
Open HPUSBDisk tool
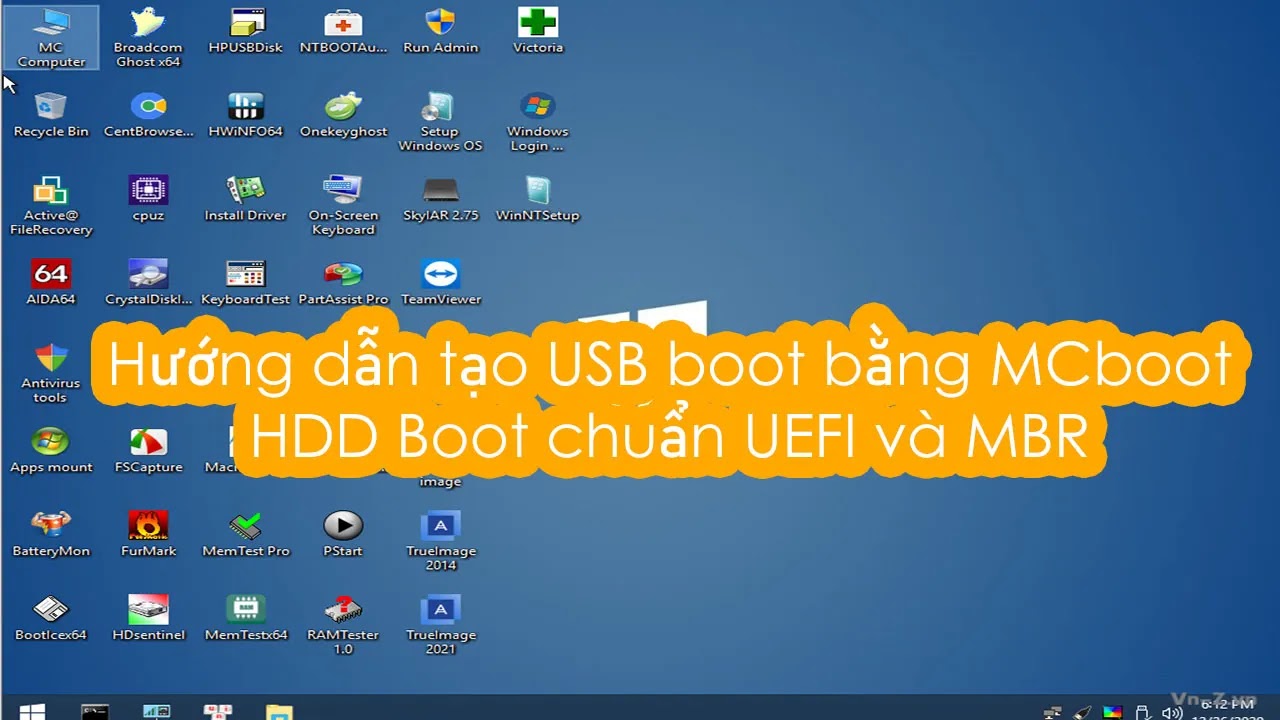(246, 30)
